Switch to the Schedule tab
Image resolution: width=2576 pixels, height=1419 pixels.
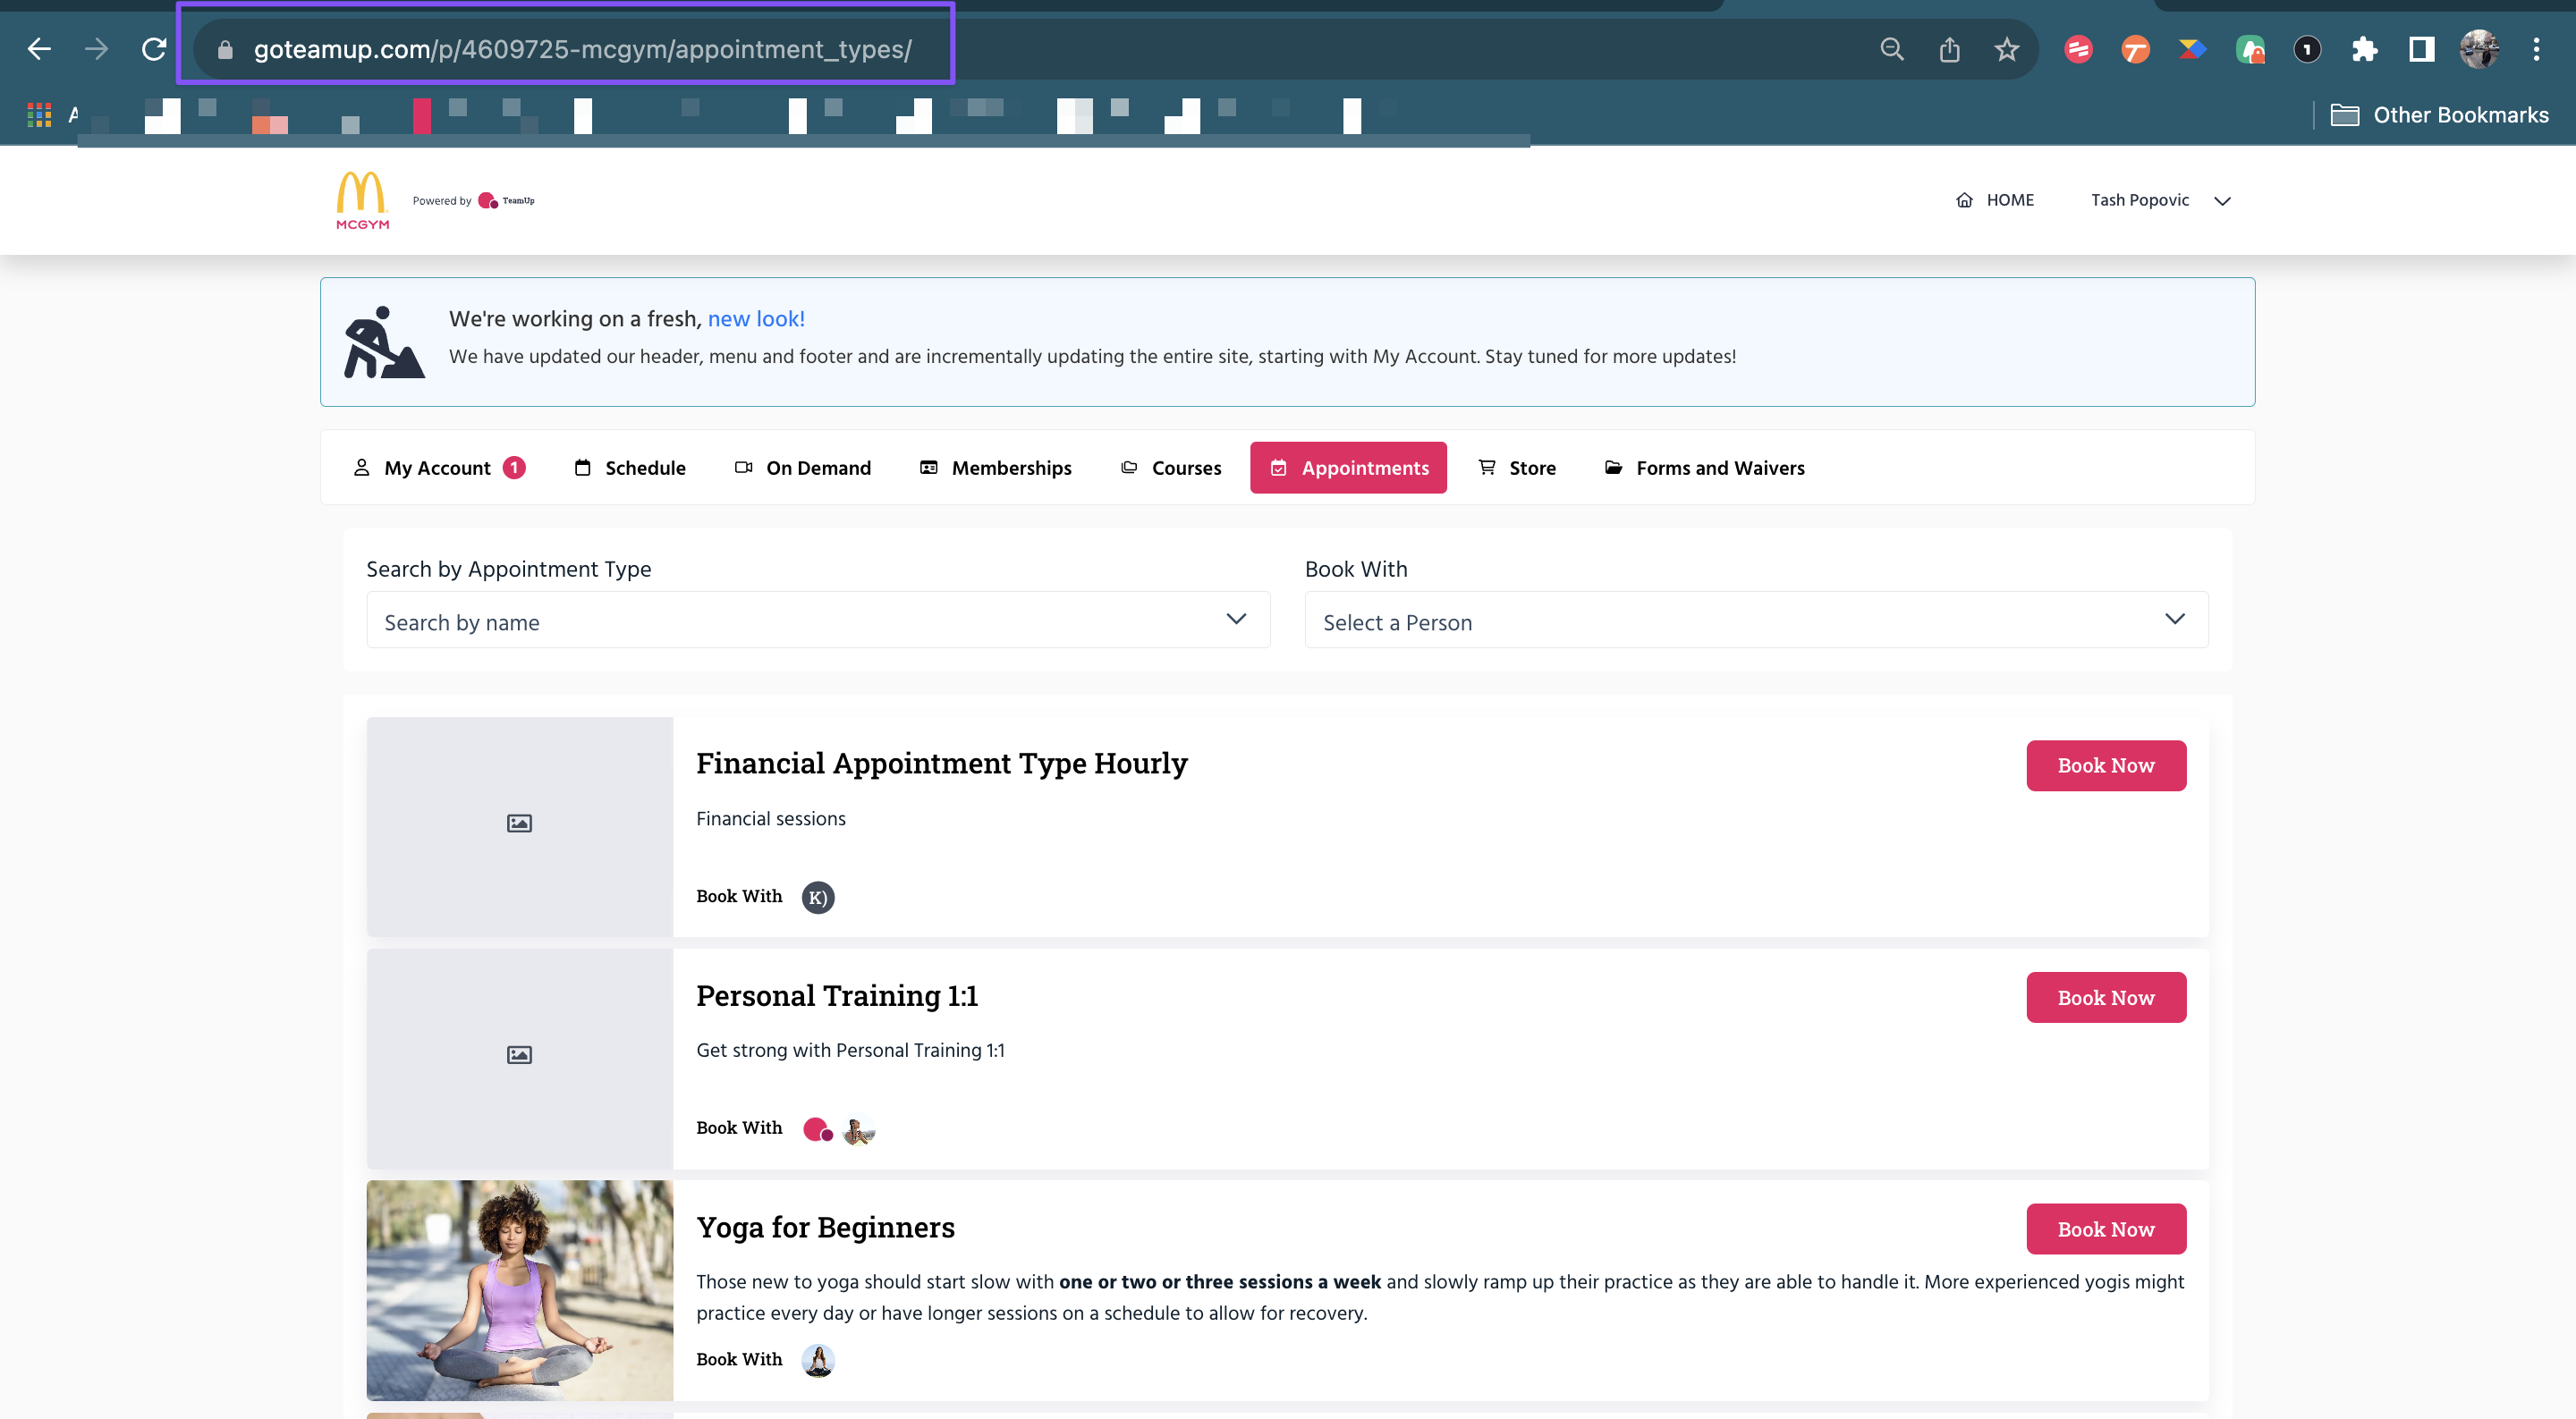click(630, 468)
